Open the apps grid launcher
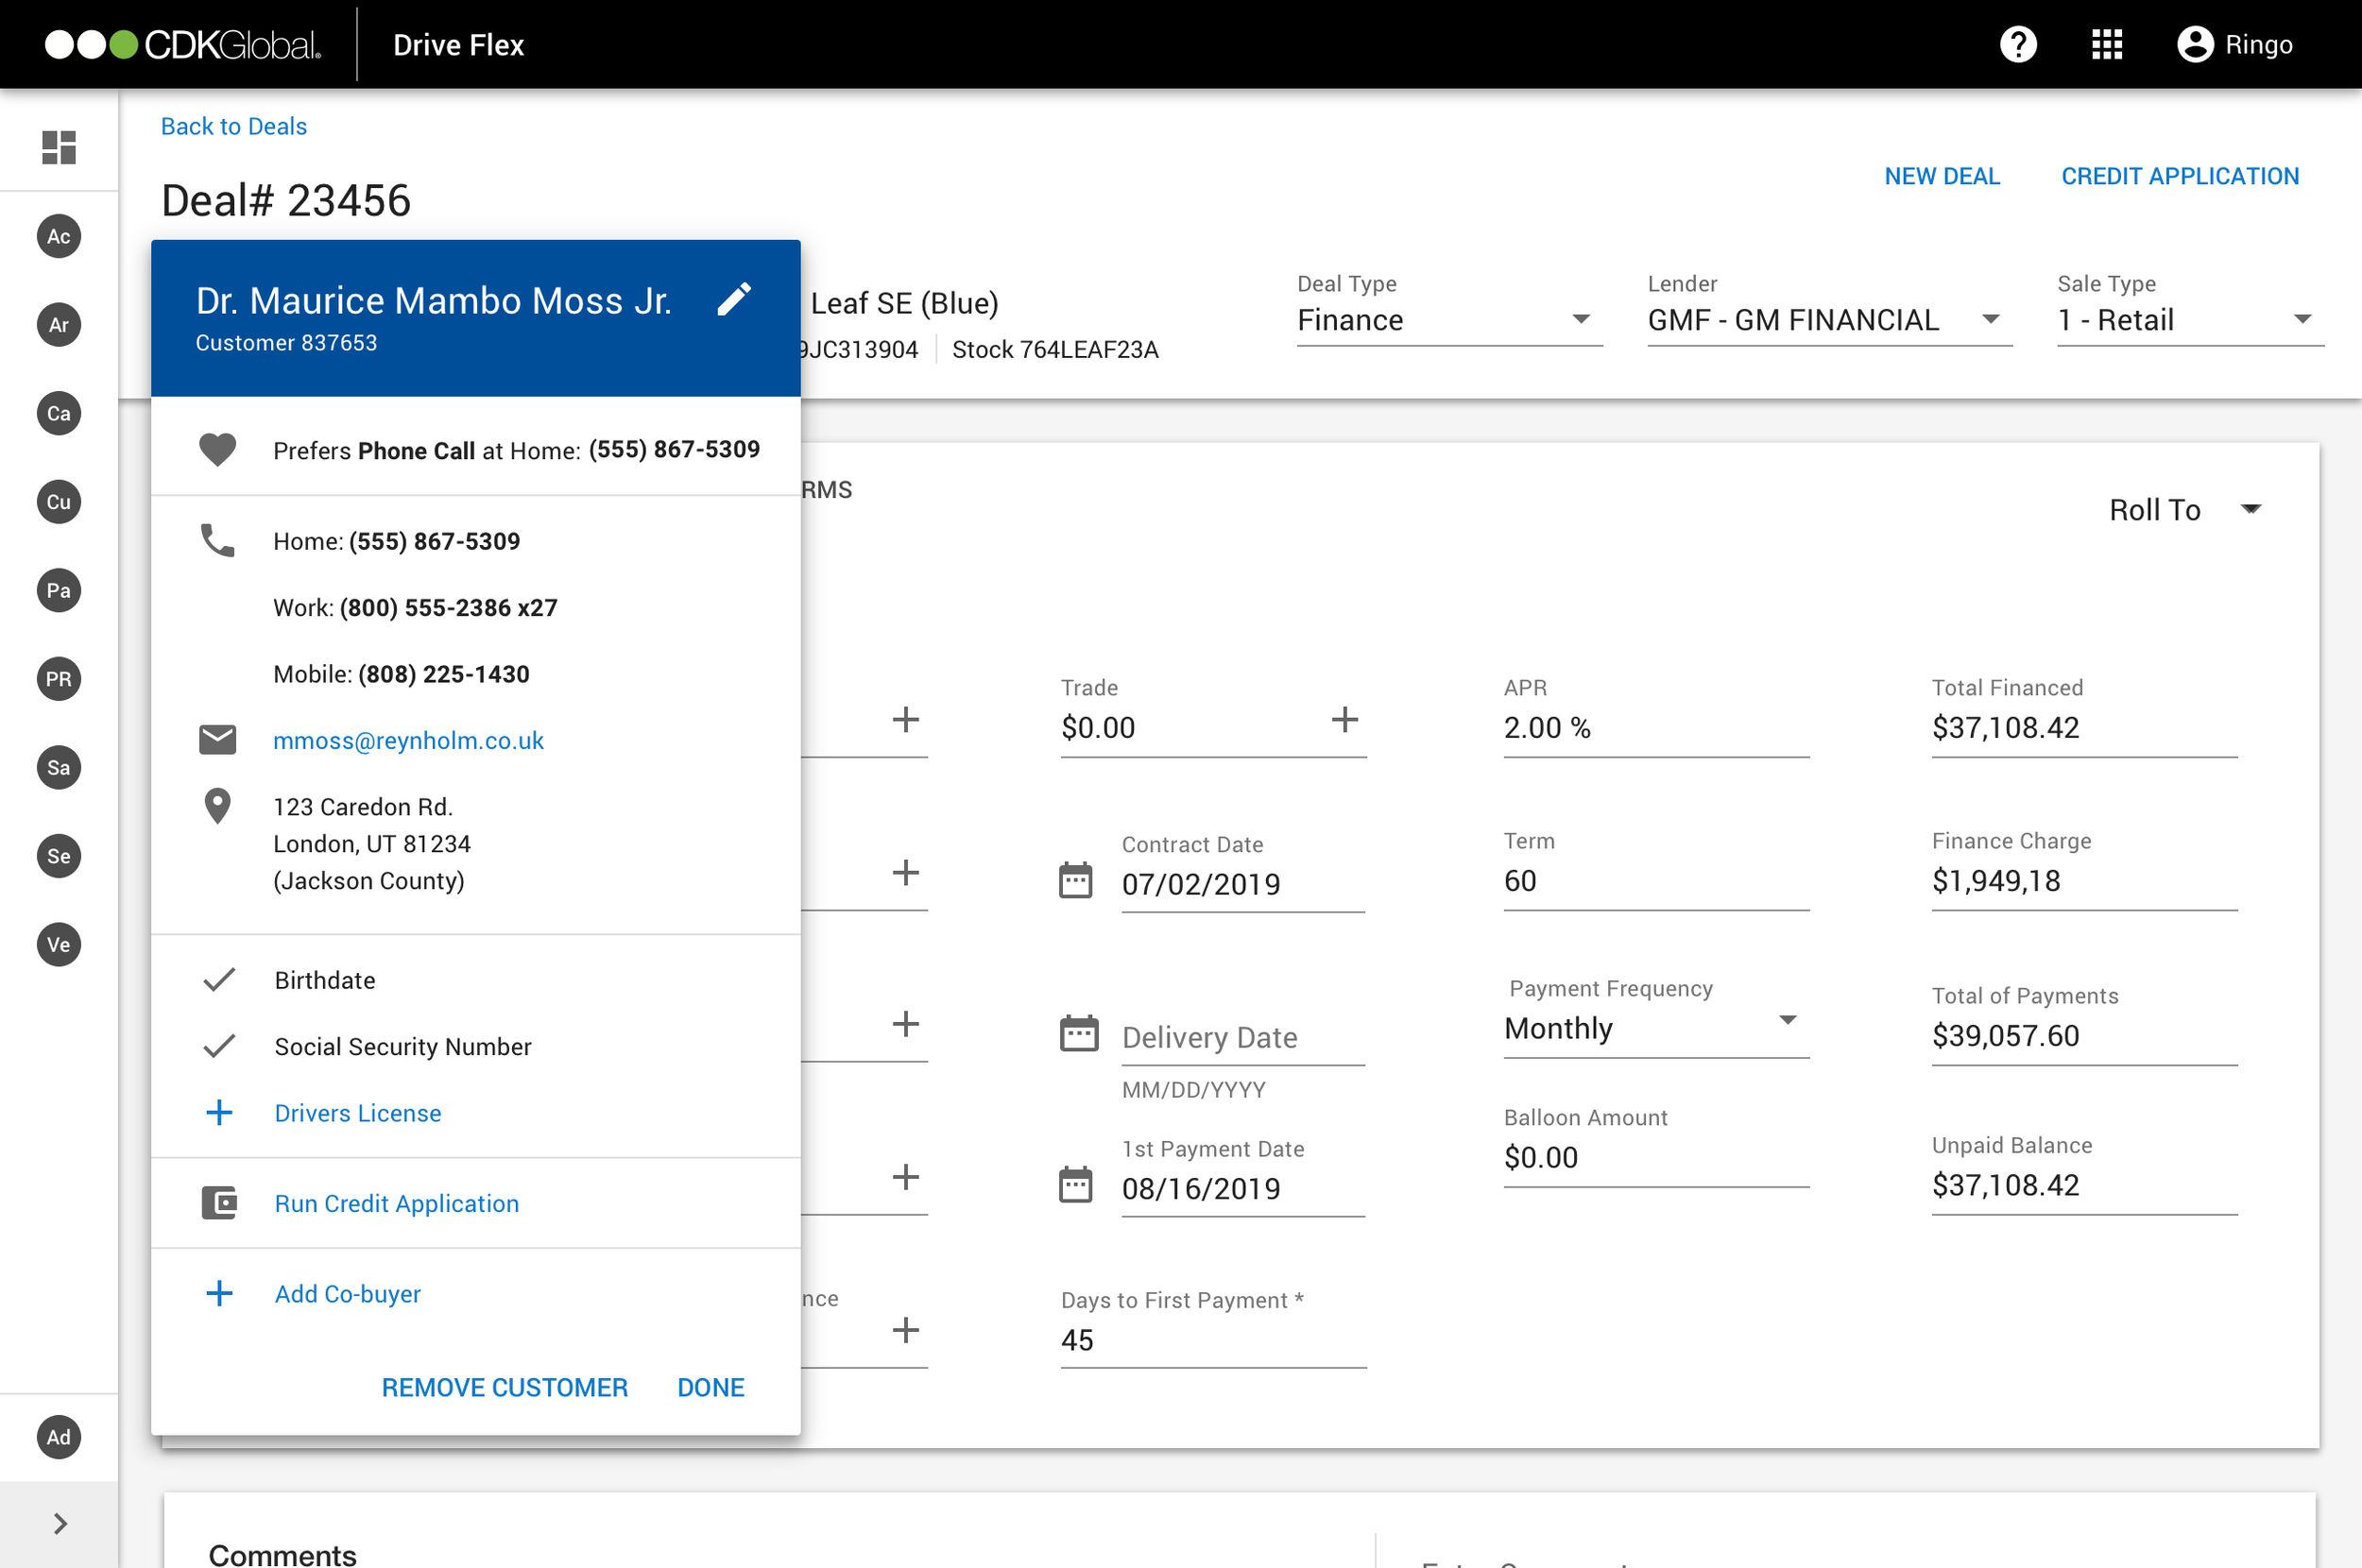 pyautogui.click(x=2107, y=45)
